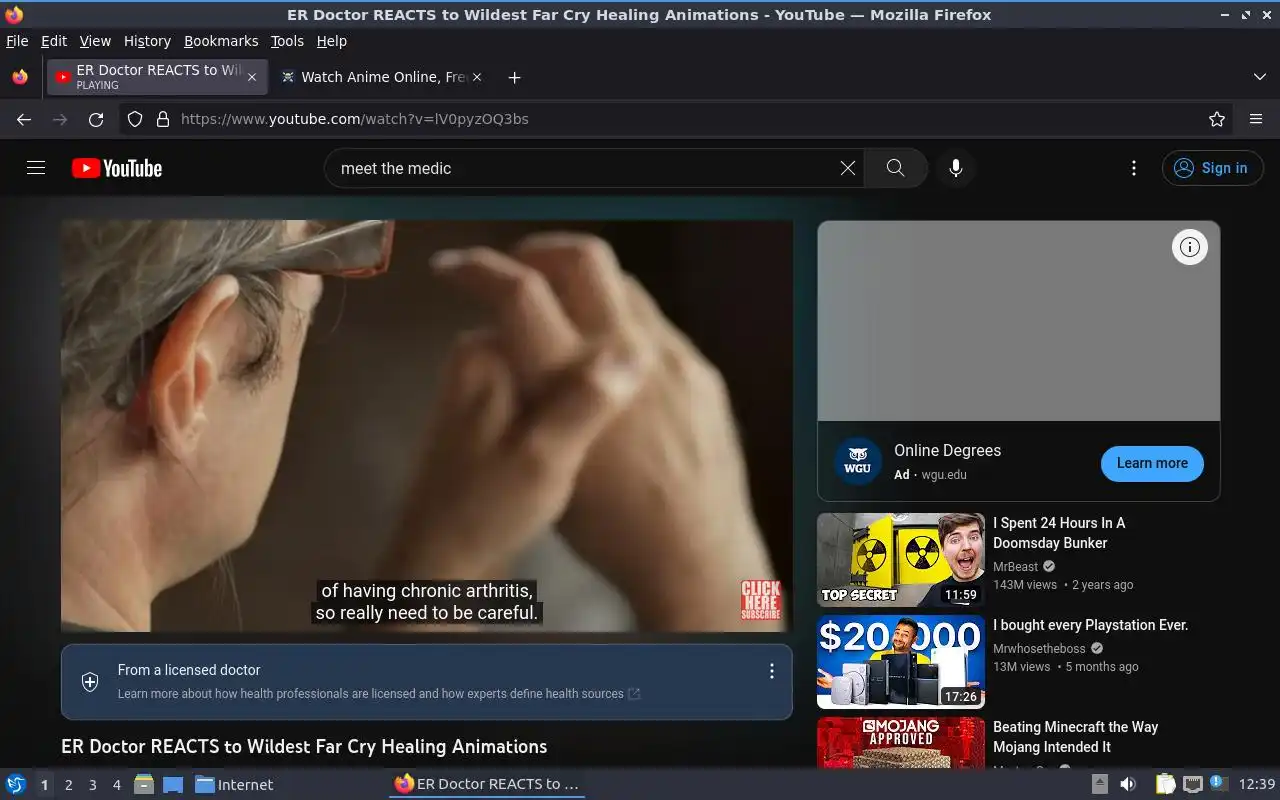Open 'I bought every Playstation Ever' thumbnail
Image resolution: width=1280 pixels, height=800 pixels.
901,662
